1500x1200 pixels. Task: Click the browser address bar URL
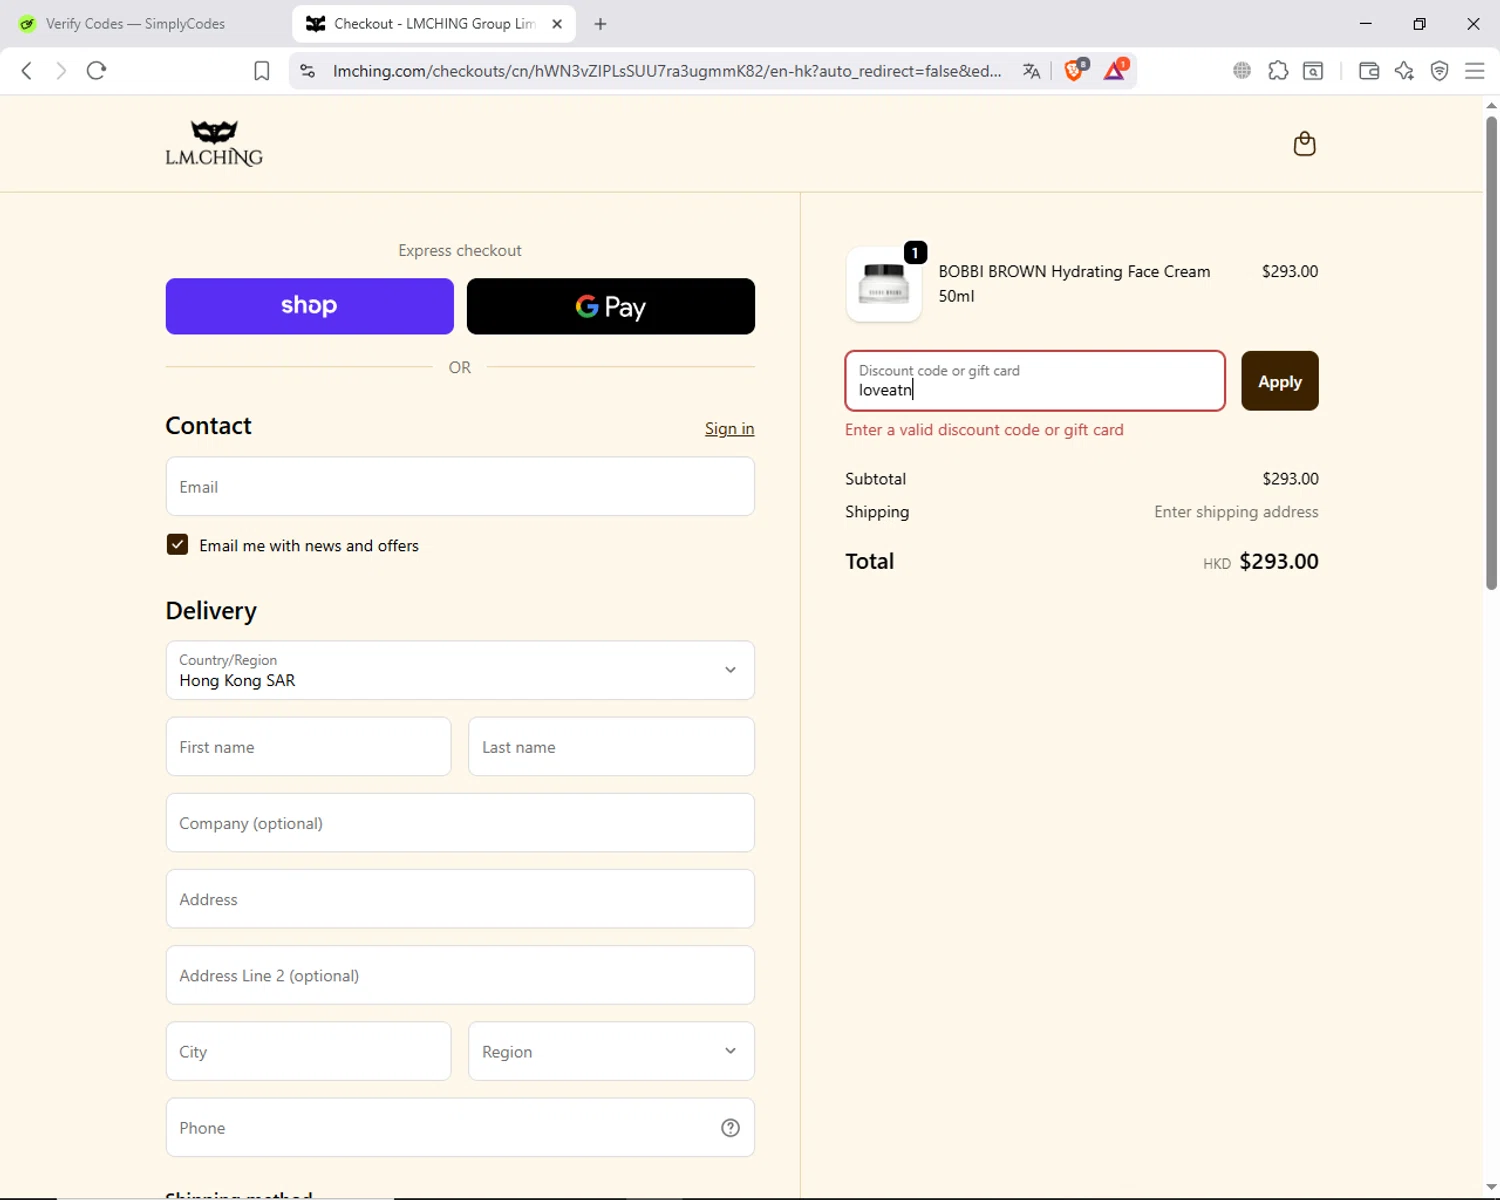667,71
